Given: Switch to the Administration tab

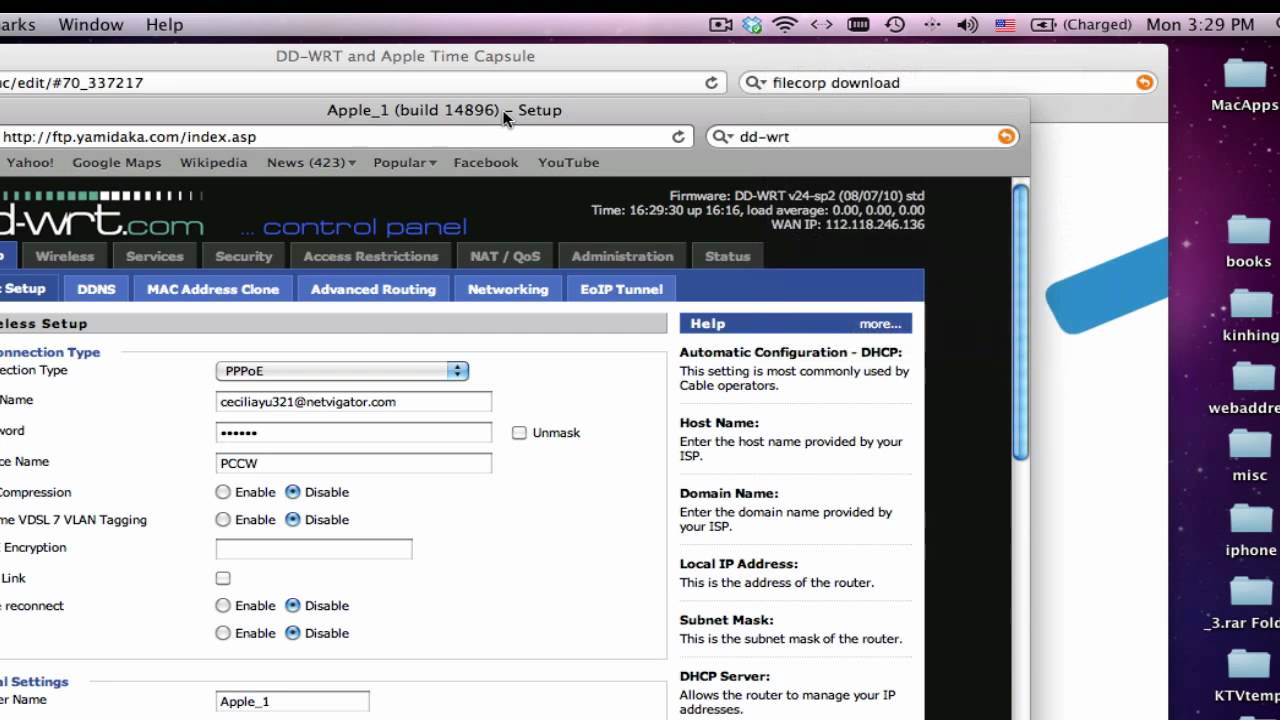Looking at the screenshot, I should coord(622,257).
